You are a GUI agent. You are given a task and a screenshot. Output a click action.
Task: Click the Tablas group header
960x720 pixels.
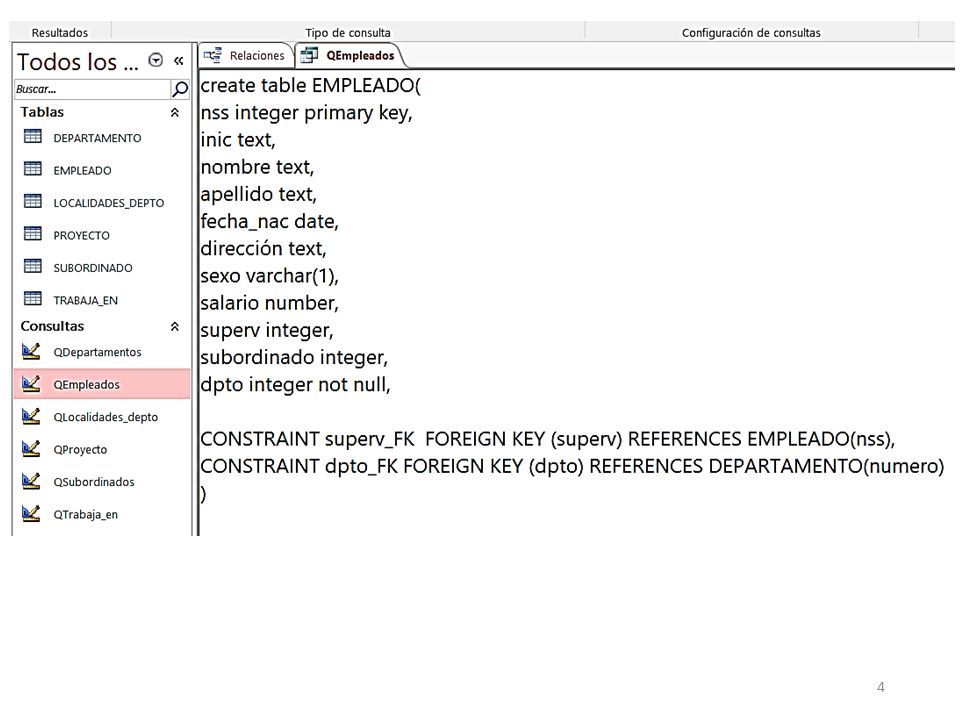(x=42, y=112)
